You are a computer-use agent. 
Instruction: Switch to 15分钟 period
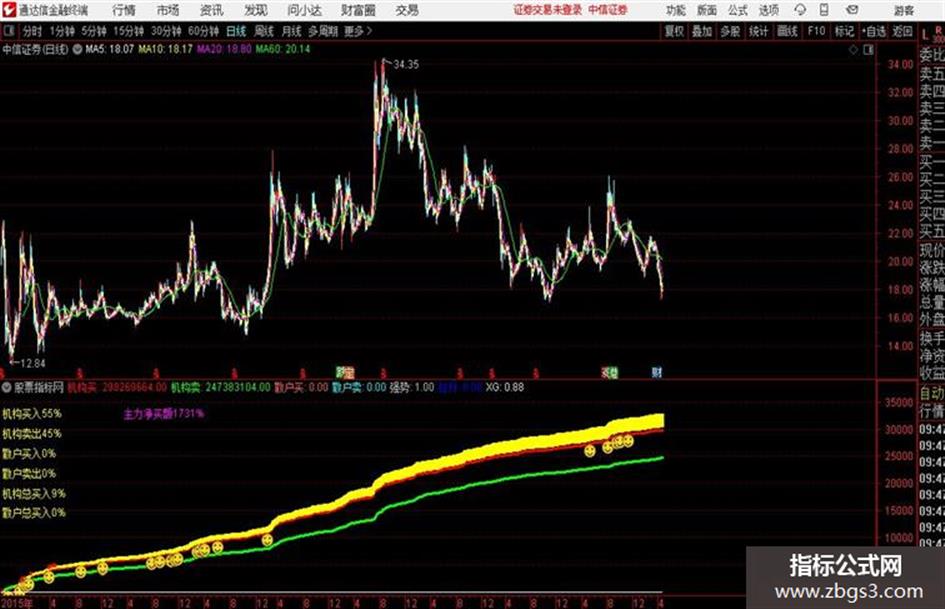(129, 31)
